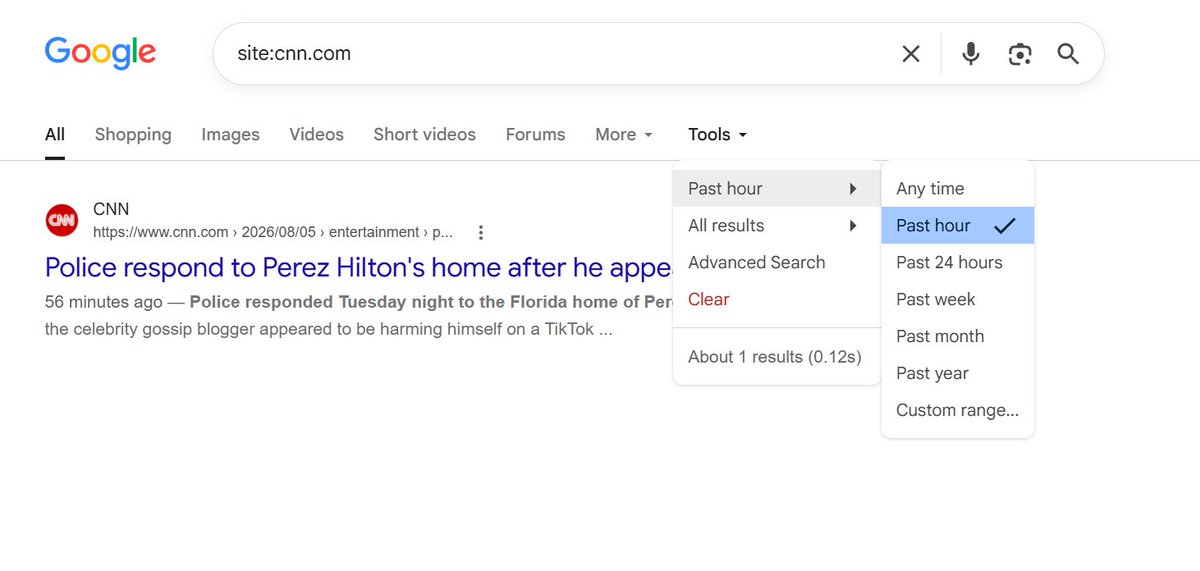The height and width of the screenshot is (571, 1200).
Task: Select Any time option
Action: click(x=957, y=189)
